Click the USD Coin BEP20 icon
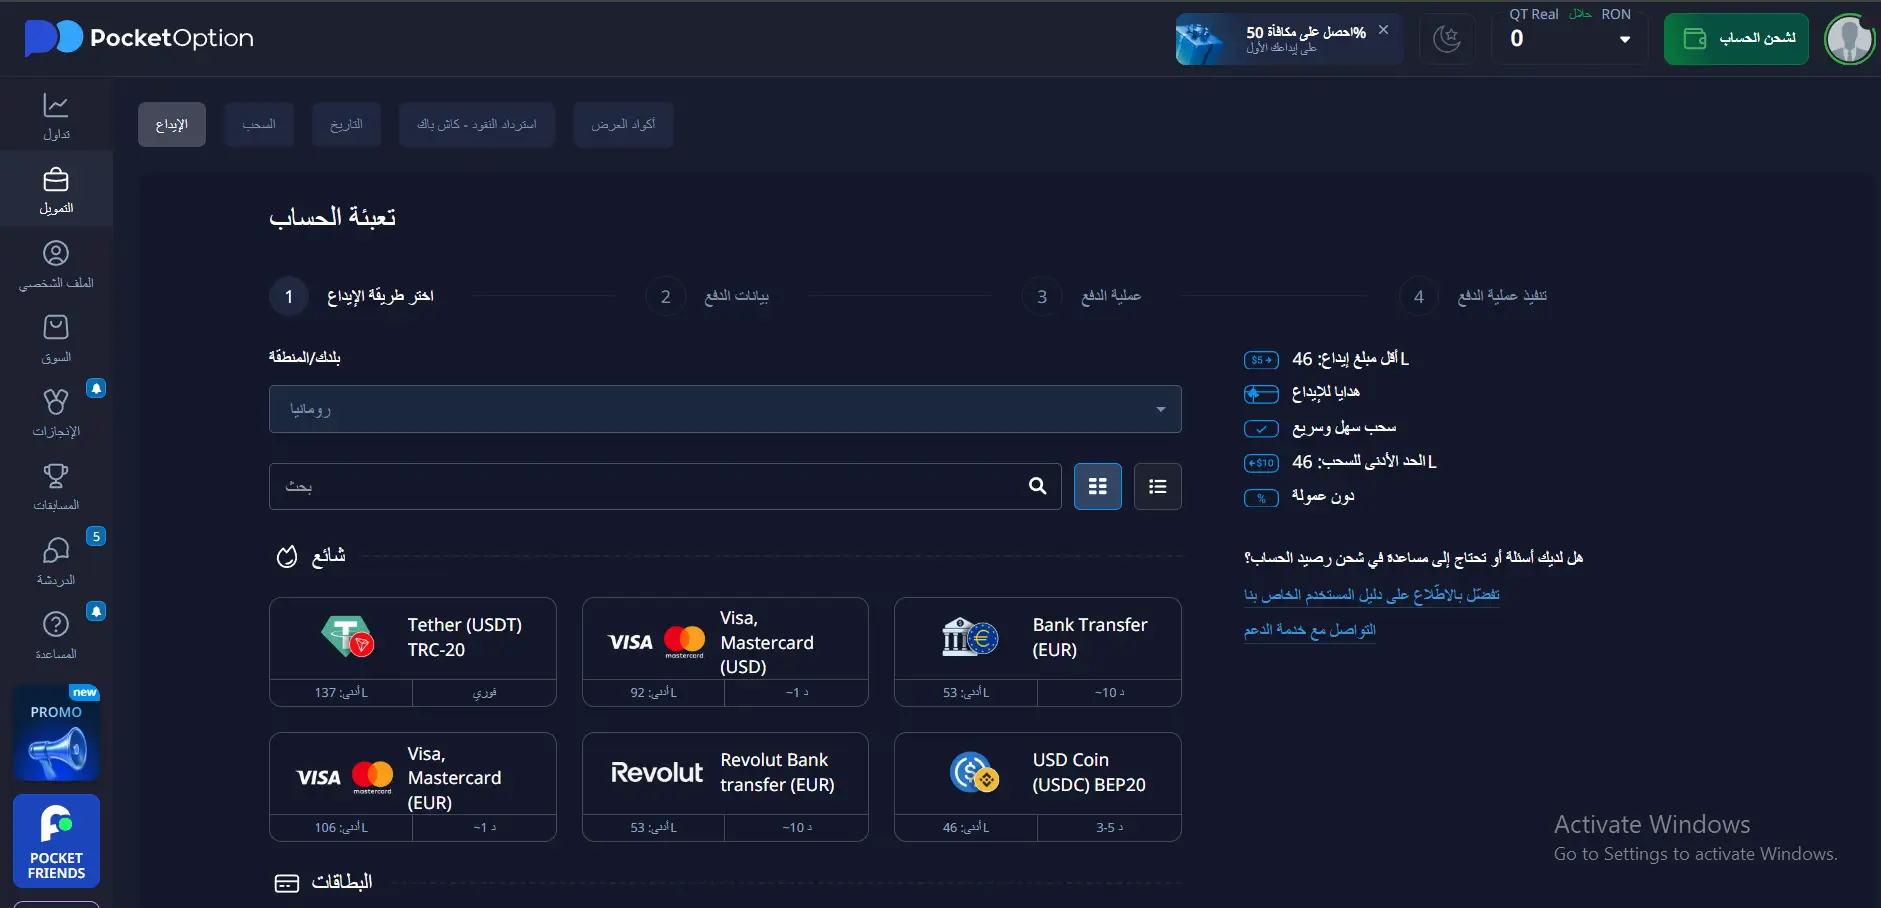Image resolution: width=1881 pixels, height=908 pixels. point(974,772)
